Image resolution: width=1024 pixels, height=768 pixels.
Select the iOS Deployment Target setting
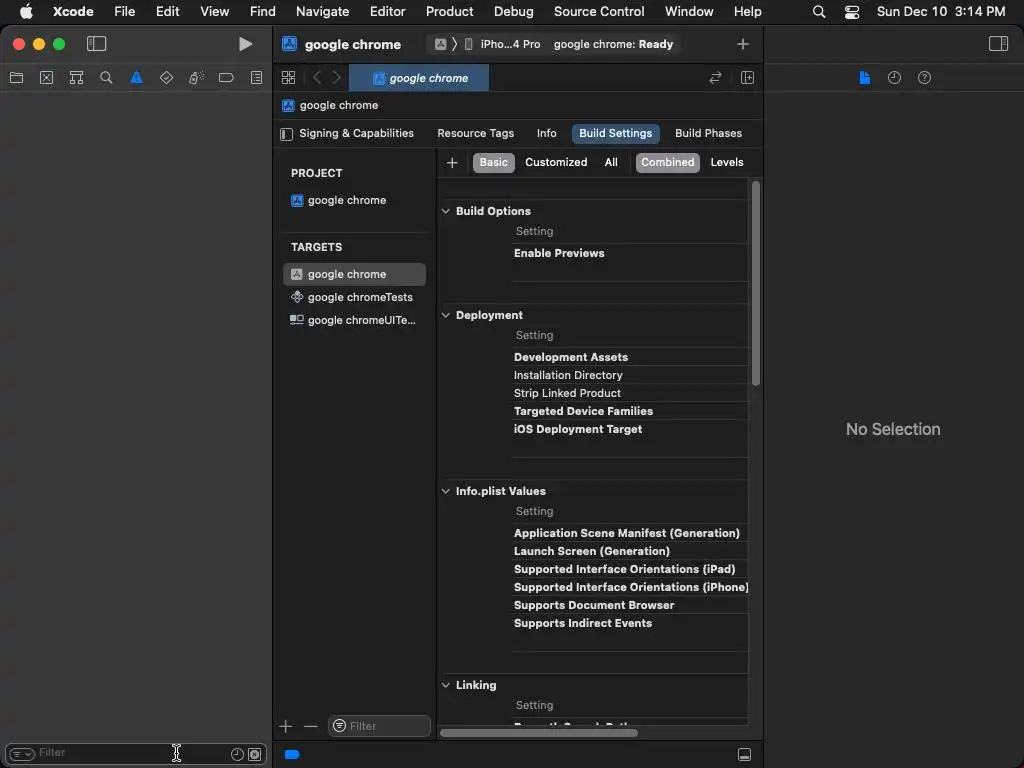578,429
